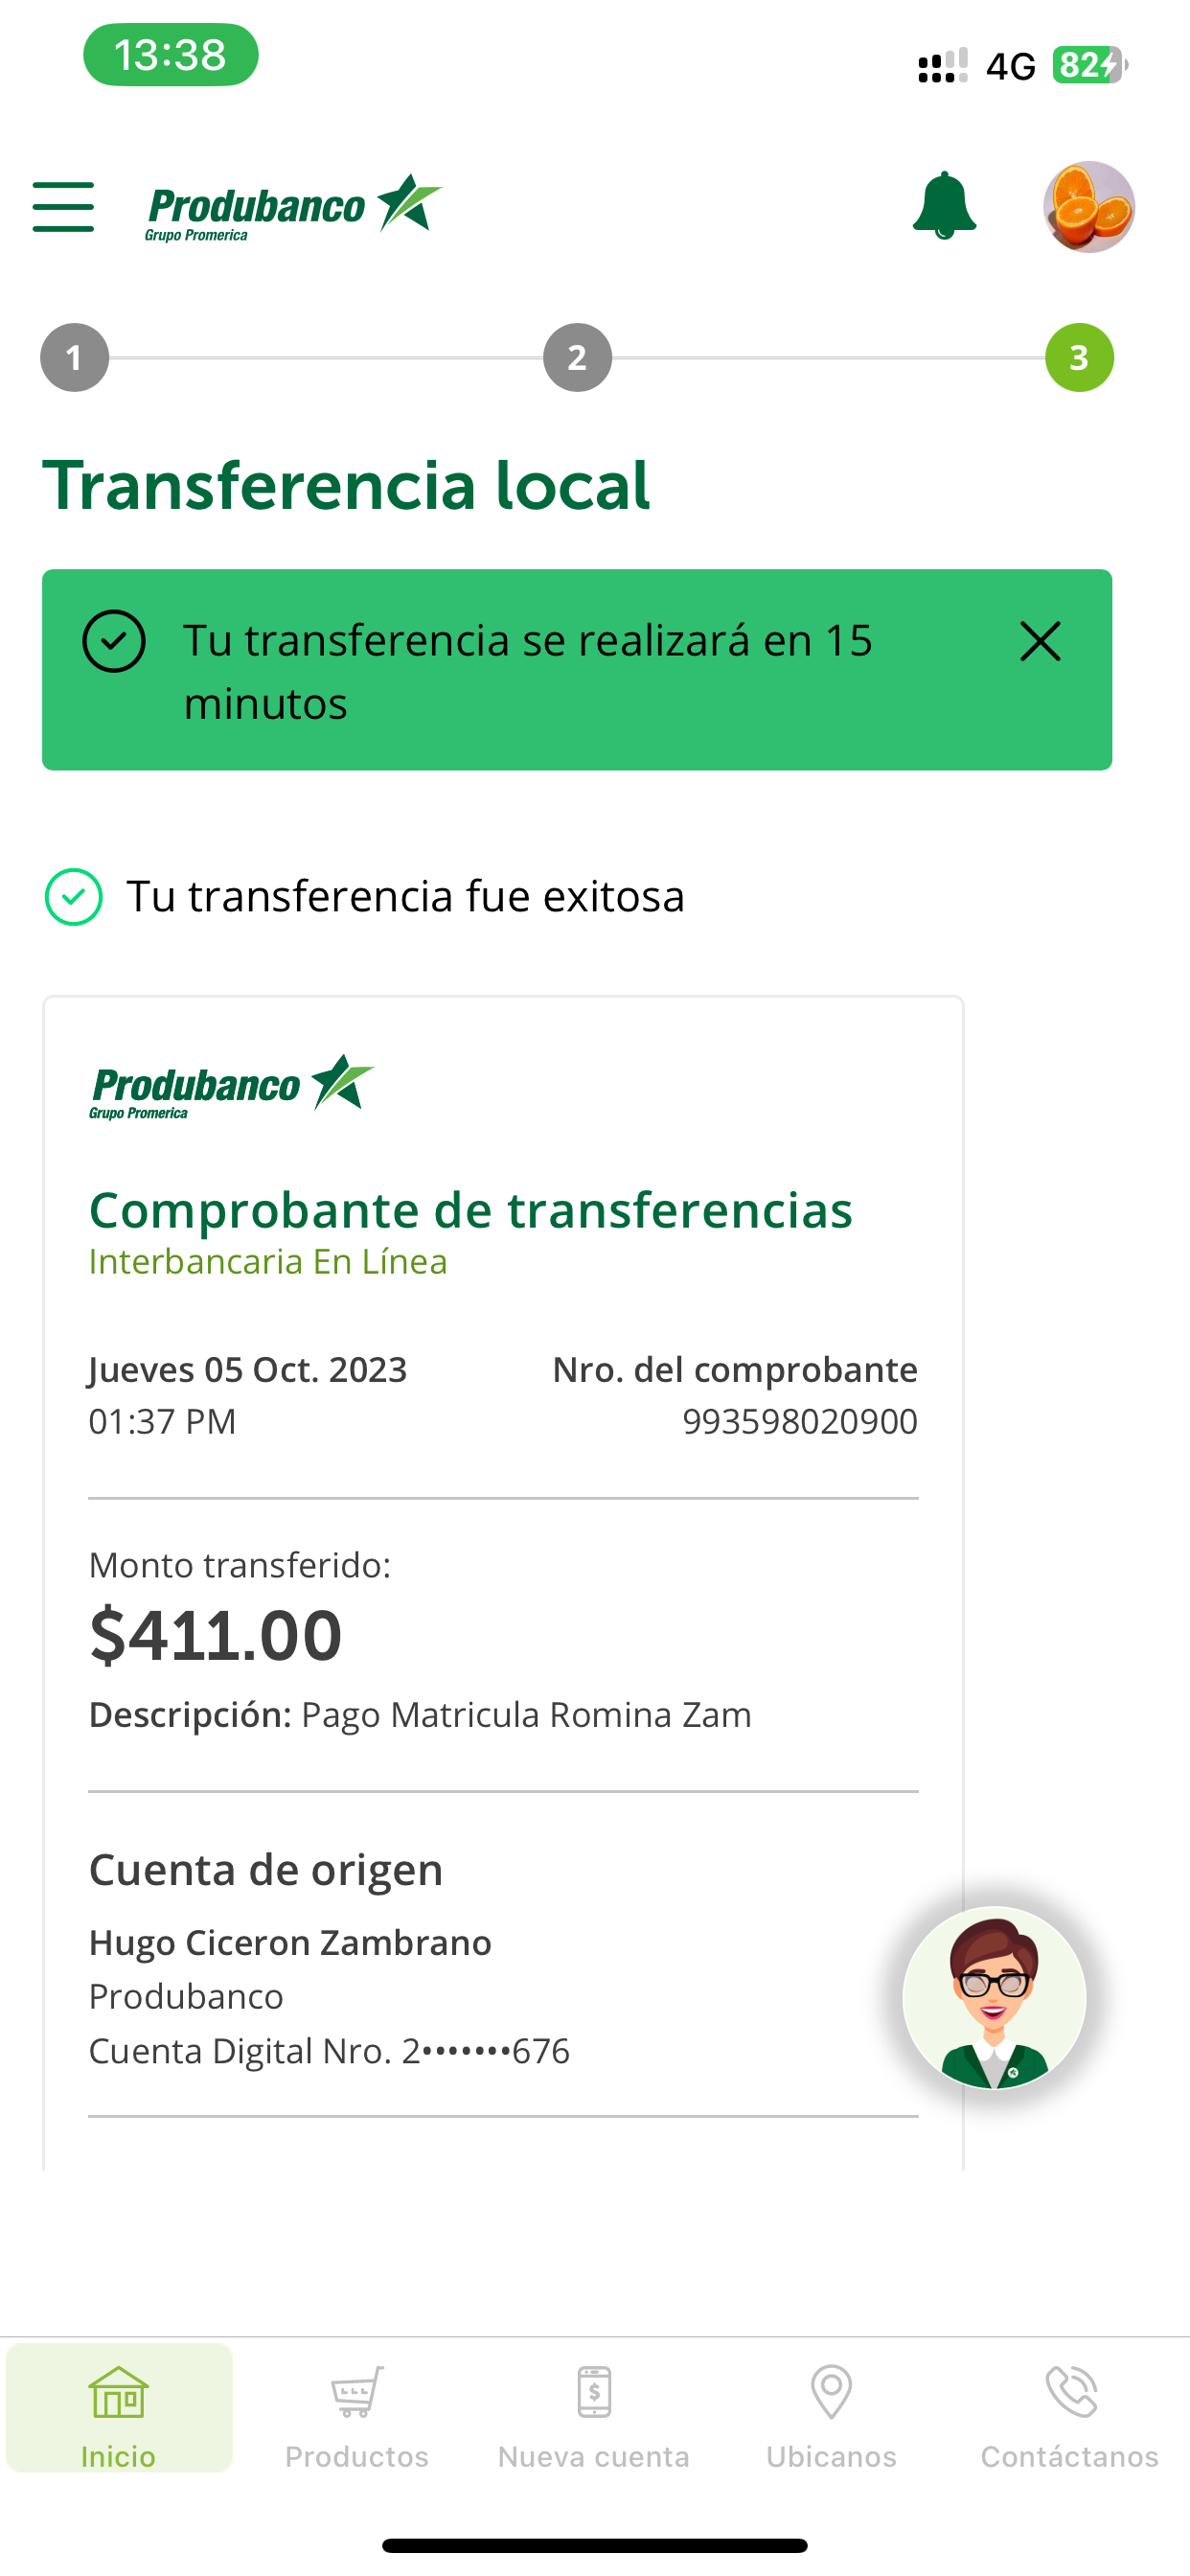Go back to step 1 indicator
The image size is (1190, 2576).
tap(74, 358)
